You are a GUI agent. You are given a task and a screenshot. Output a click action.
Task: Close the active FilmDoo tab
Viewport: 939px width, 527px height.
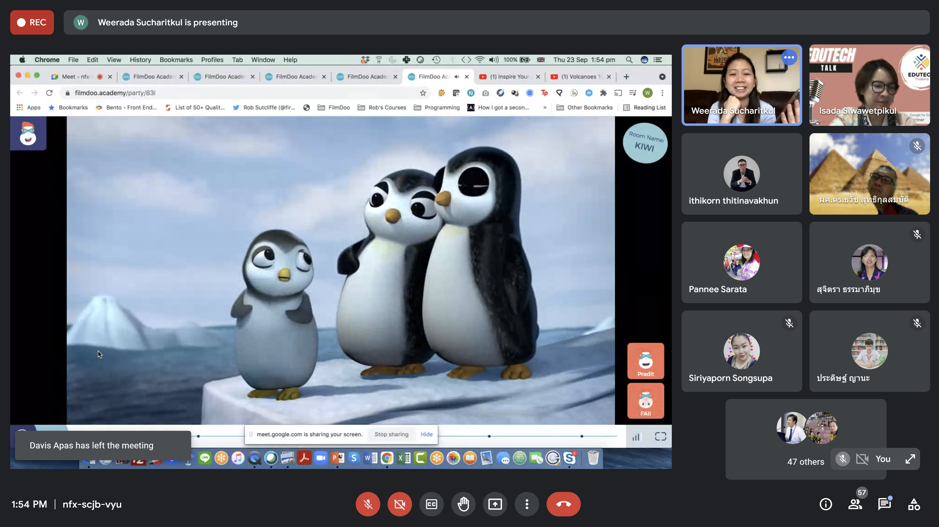pyautogui.click(x=467, y=77)
